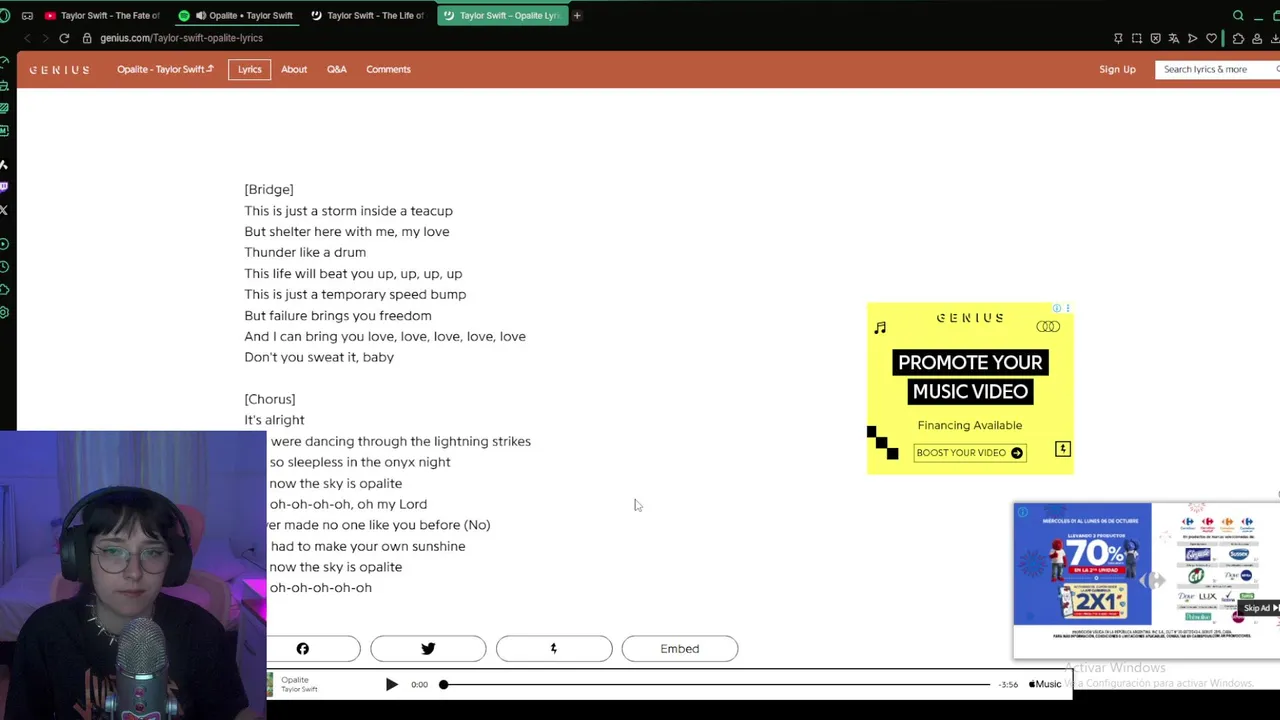Viewport: 1280px width, 720px height.
Task: Click the playback progress slider knob
Action: (x=443, y=685)
